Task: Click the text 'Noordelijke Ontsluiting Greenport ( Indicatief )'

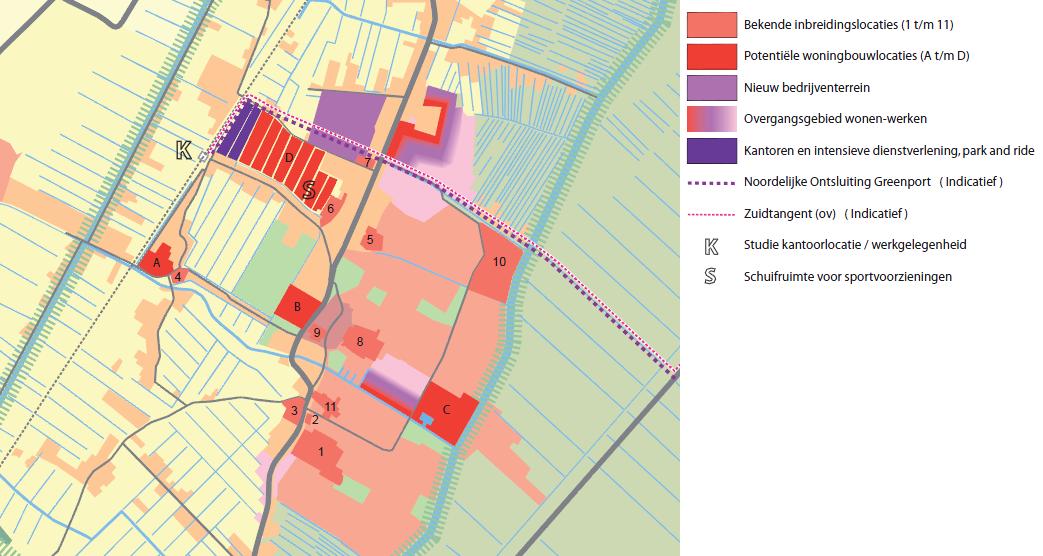Action: 873,182
